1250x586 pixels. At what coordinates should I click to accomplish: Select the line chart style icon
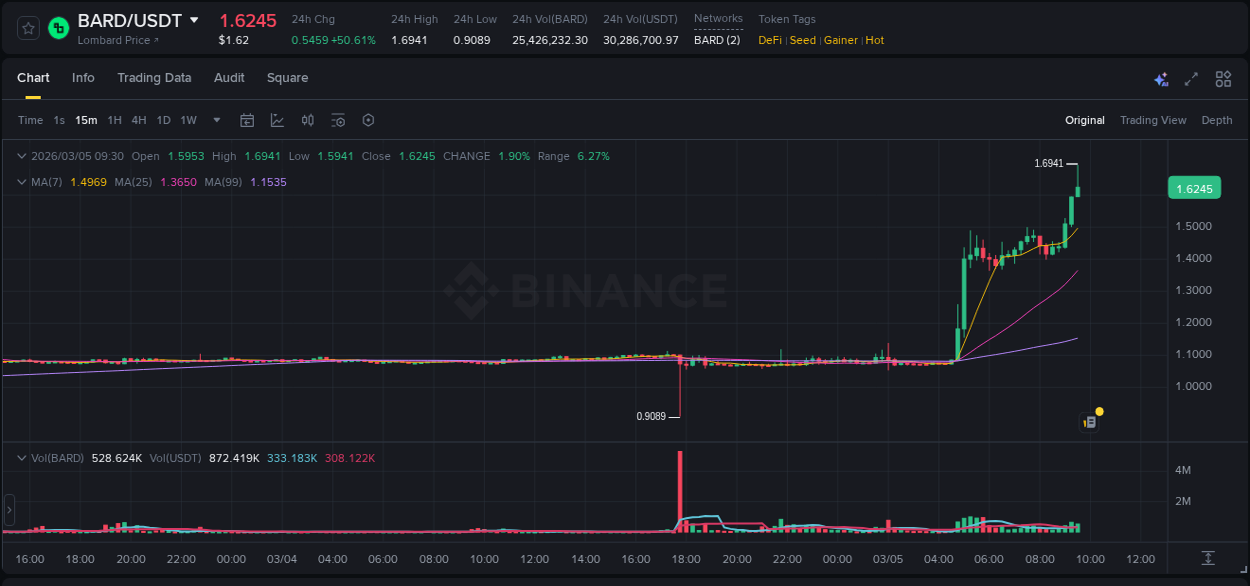click(279, 120)
